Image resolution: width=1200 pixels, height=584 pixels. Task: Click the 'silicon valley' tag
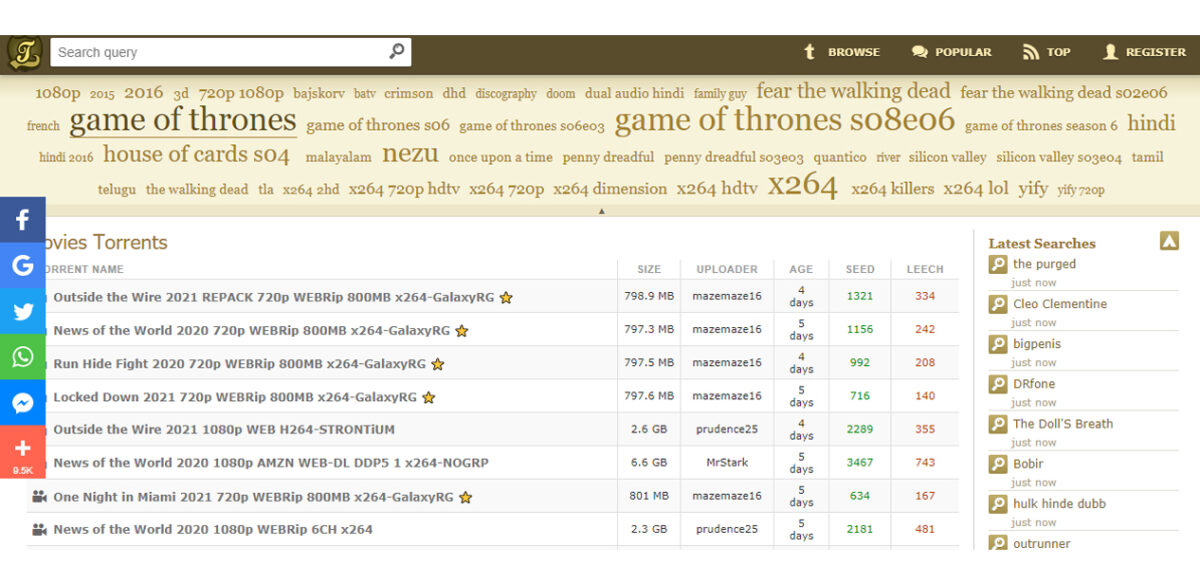(948, 157)
